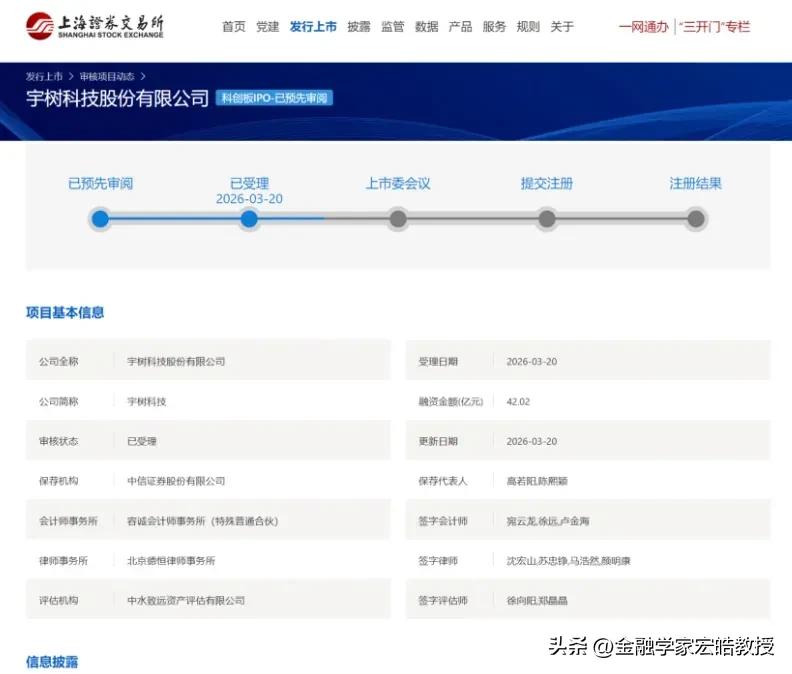Click the 公司简称 value 宇树科技

tap(146, 402)
